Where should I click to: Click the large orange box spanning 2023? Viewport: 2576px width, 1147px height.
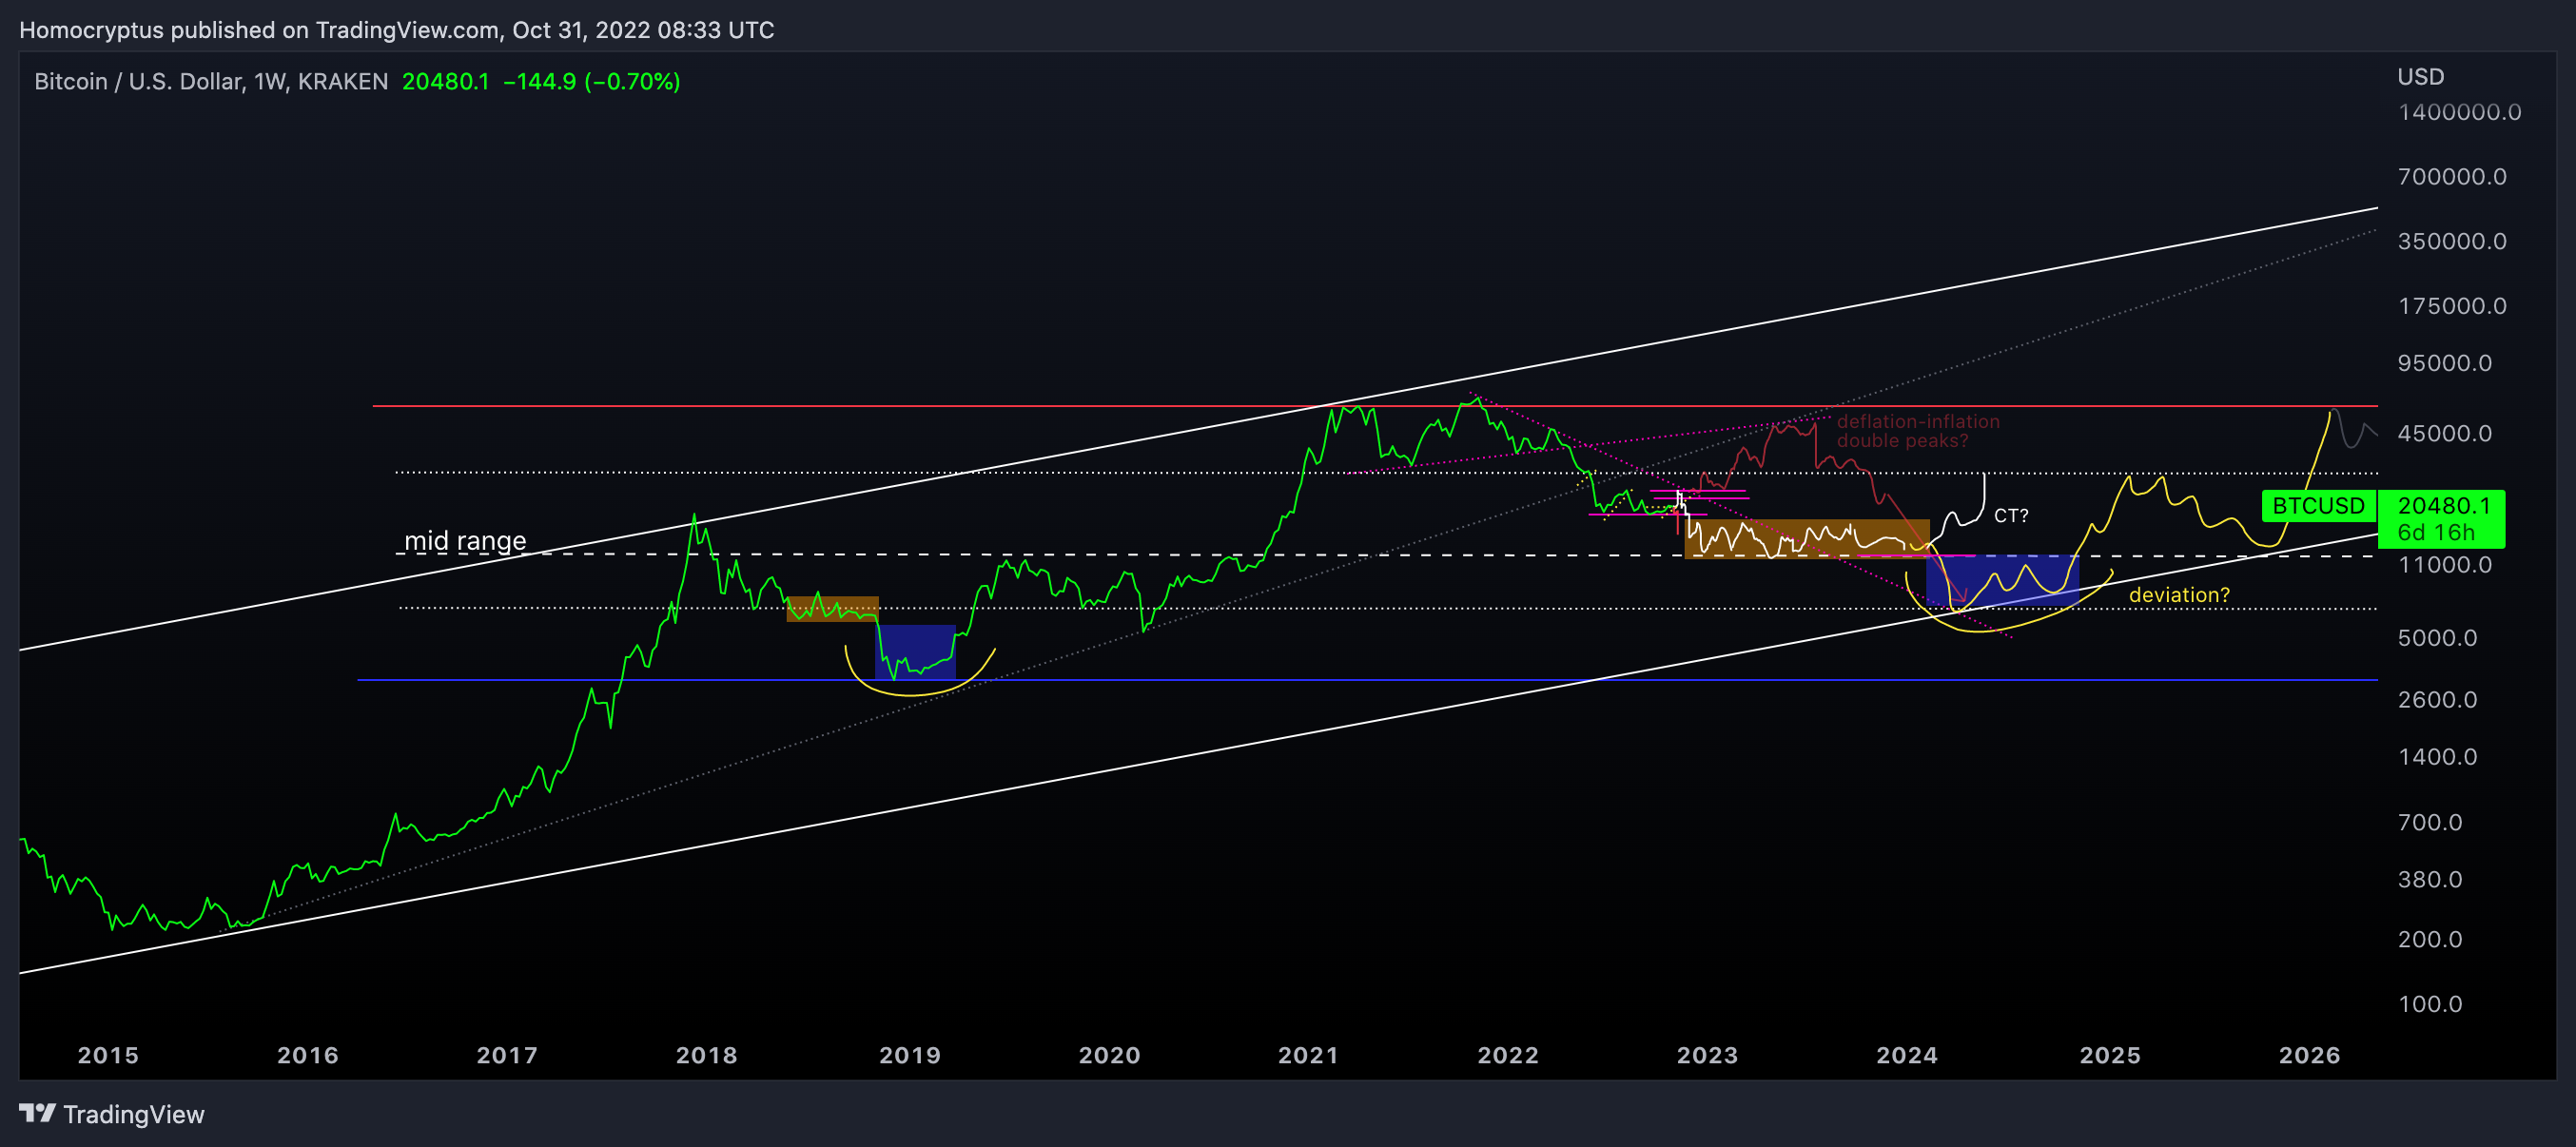pyautogui.click(x=1807, y=539)
